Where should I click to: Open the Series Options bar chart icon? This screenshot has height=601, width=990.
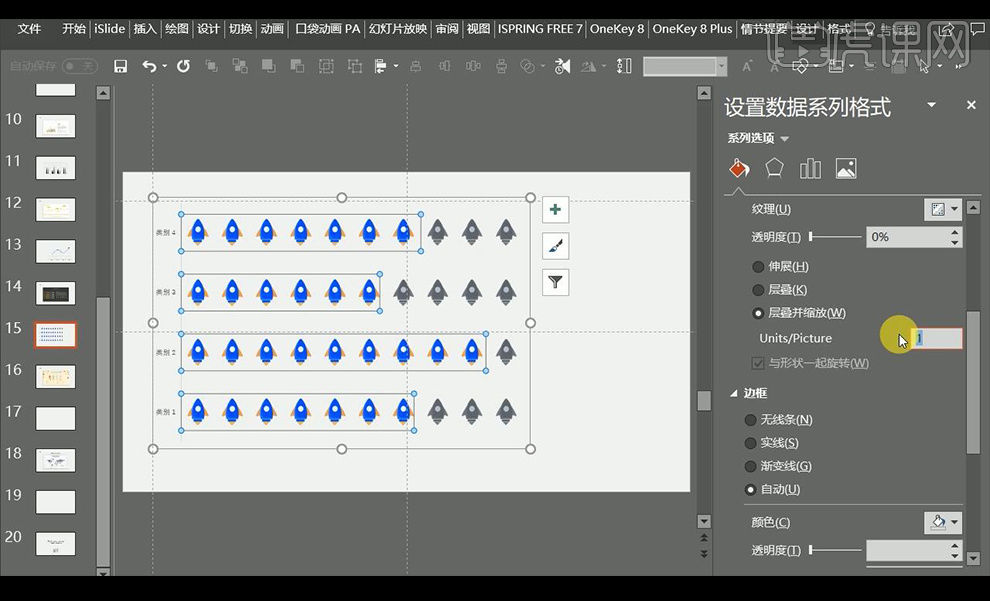[x=810, y=168]
